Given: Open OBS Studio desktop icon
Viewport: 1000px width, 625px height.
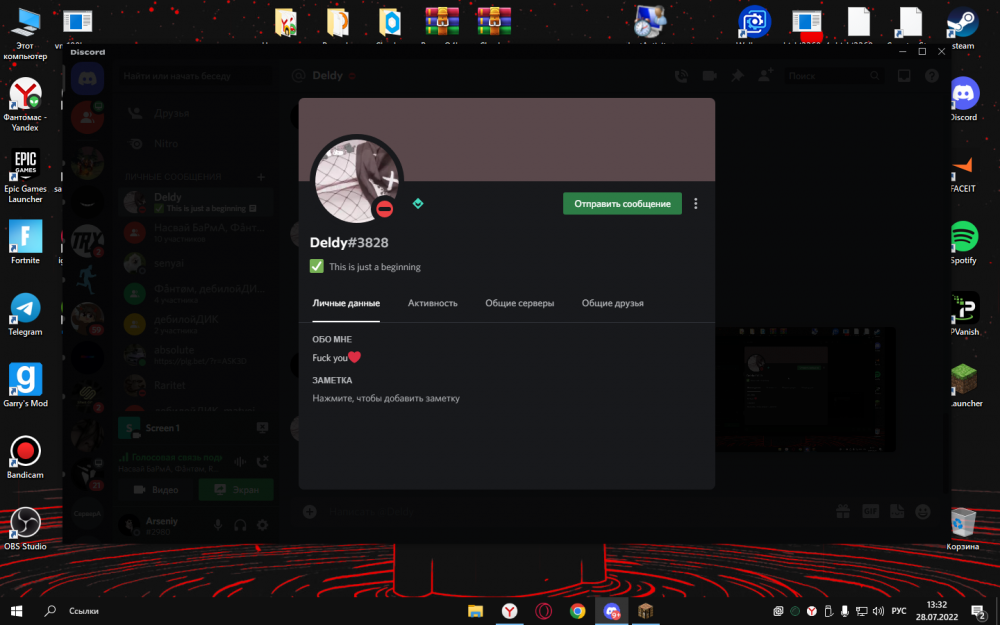Looking at the screenshot, I should coord(26,528).
